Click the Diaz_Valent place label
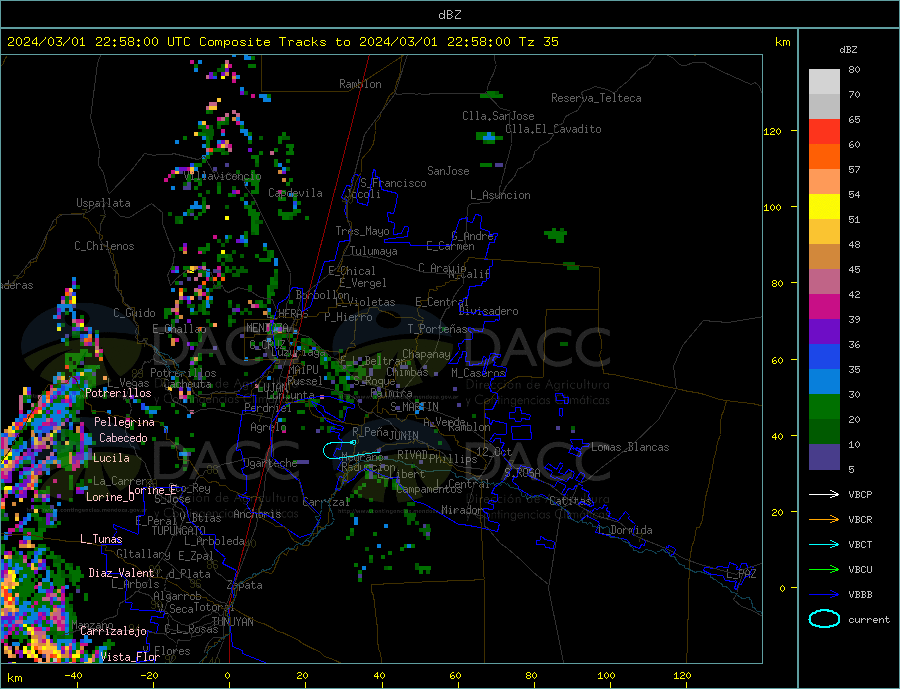 (121, 573)
